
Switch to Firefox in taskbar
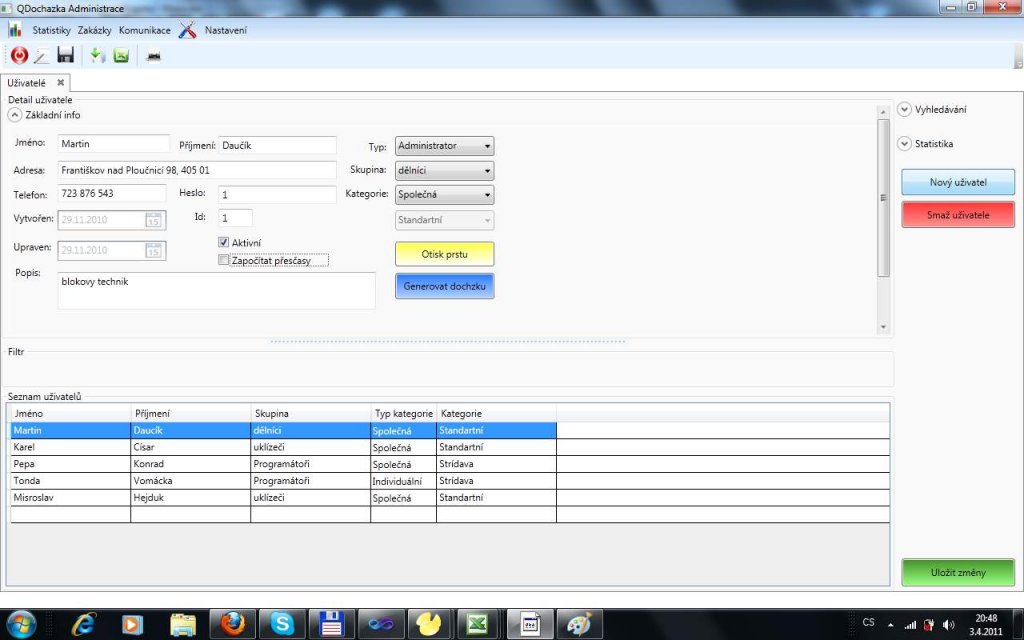(232, 624)
